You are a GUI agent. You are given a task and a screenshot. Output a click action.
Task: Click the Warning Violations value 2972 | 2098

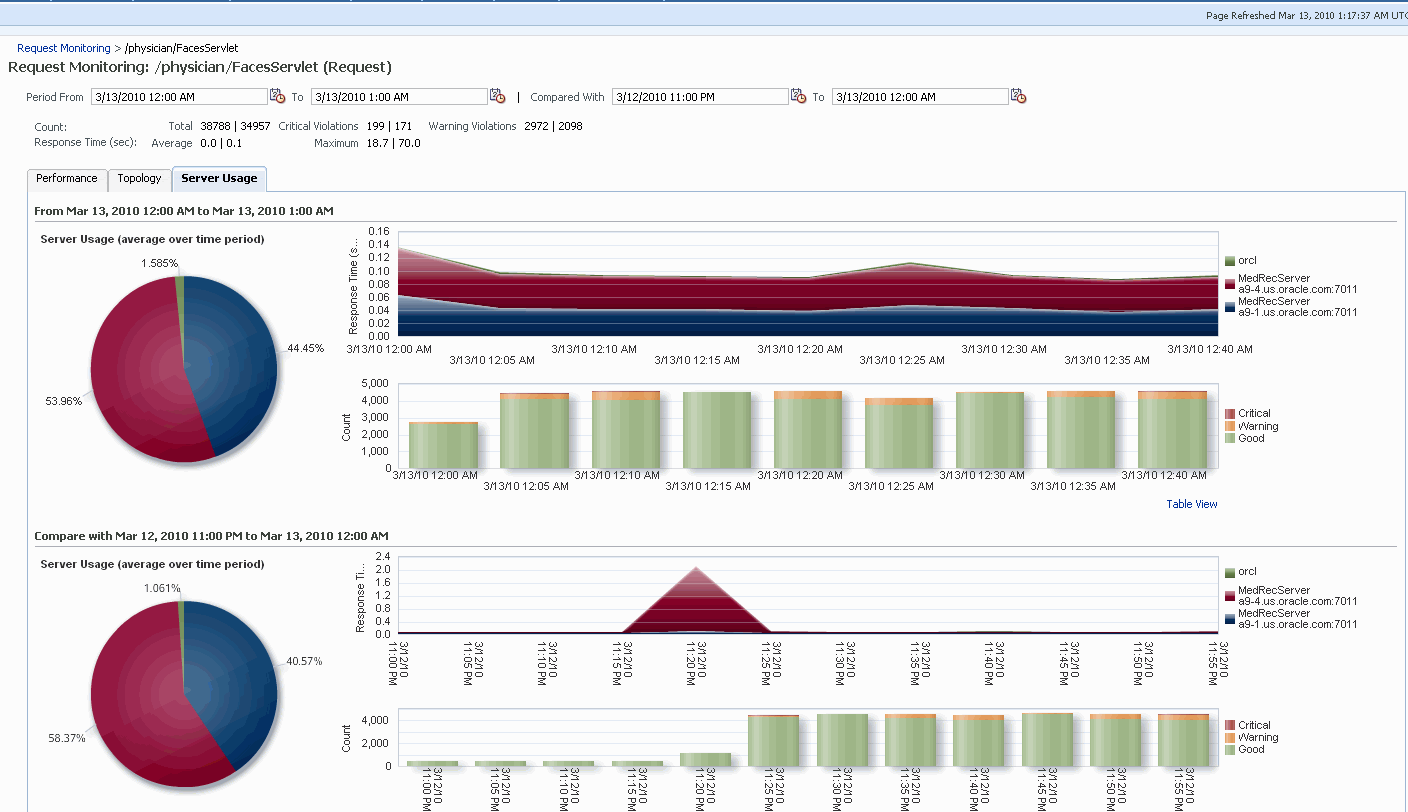point(553,126)
